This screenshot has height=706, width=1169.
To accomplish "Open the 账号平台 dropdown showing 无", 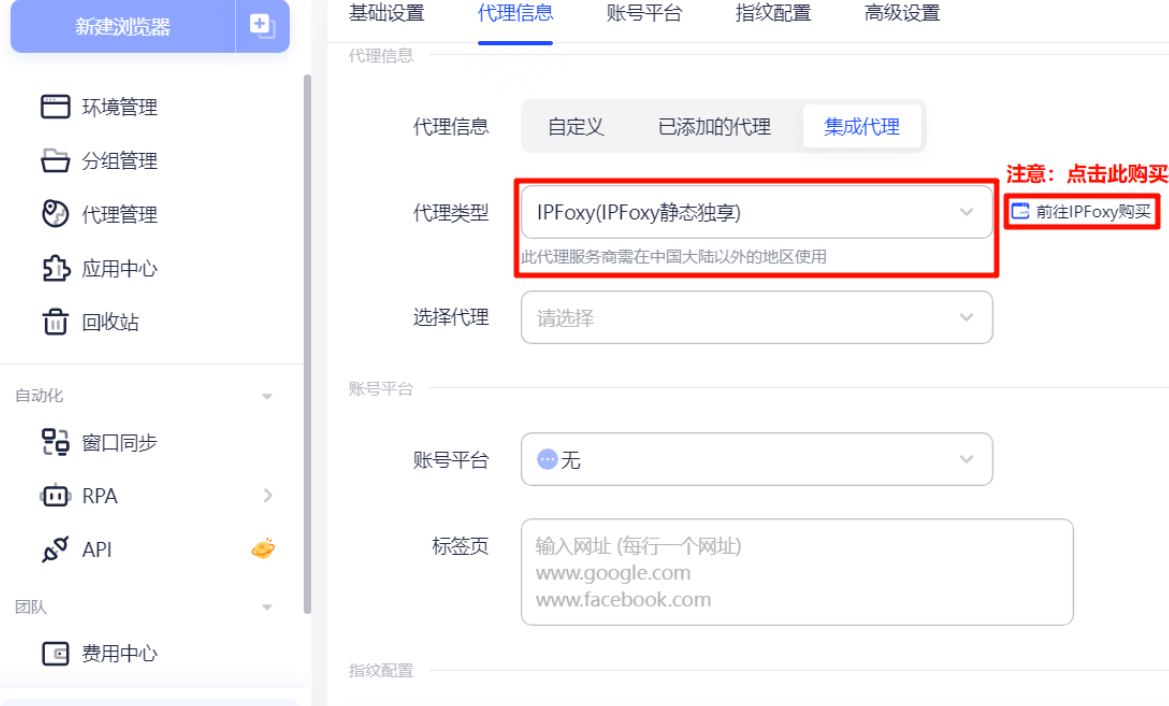I will (x=757, y=459).
